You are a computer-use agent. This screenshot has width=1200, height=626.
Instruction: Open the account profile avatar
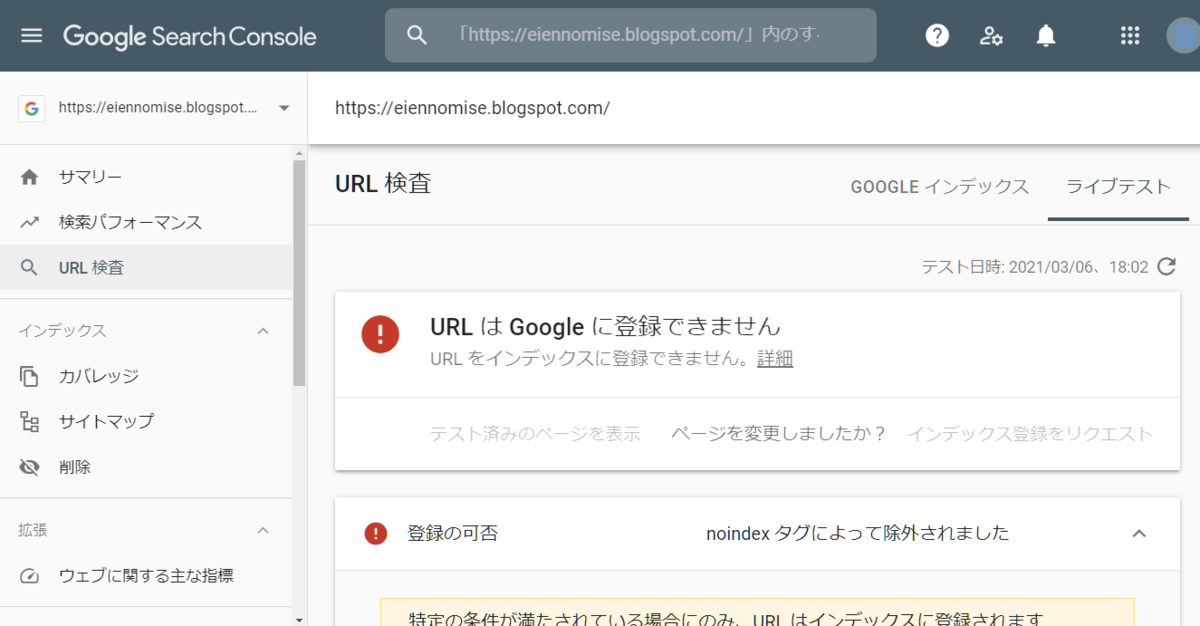pos(1184,36)
